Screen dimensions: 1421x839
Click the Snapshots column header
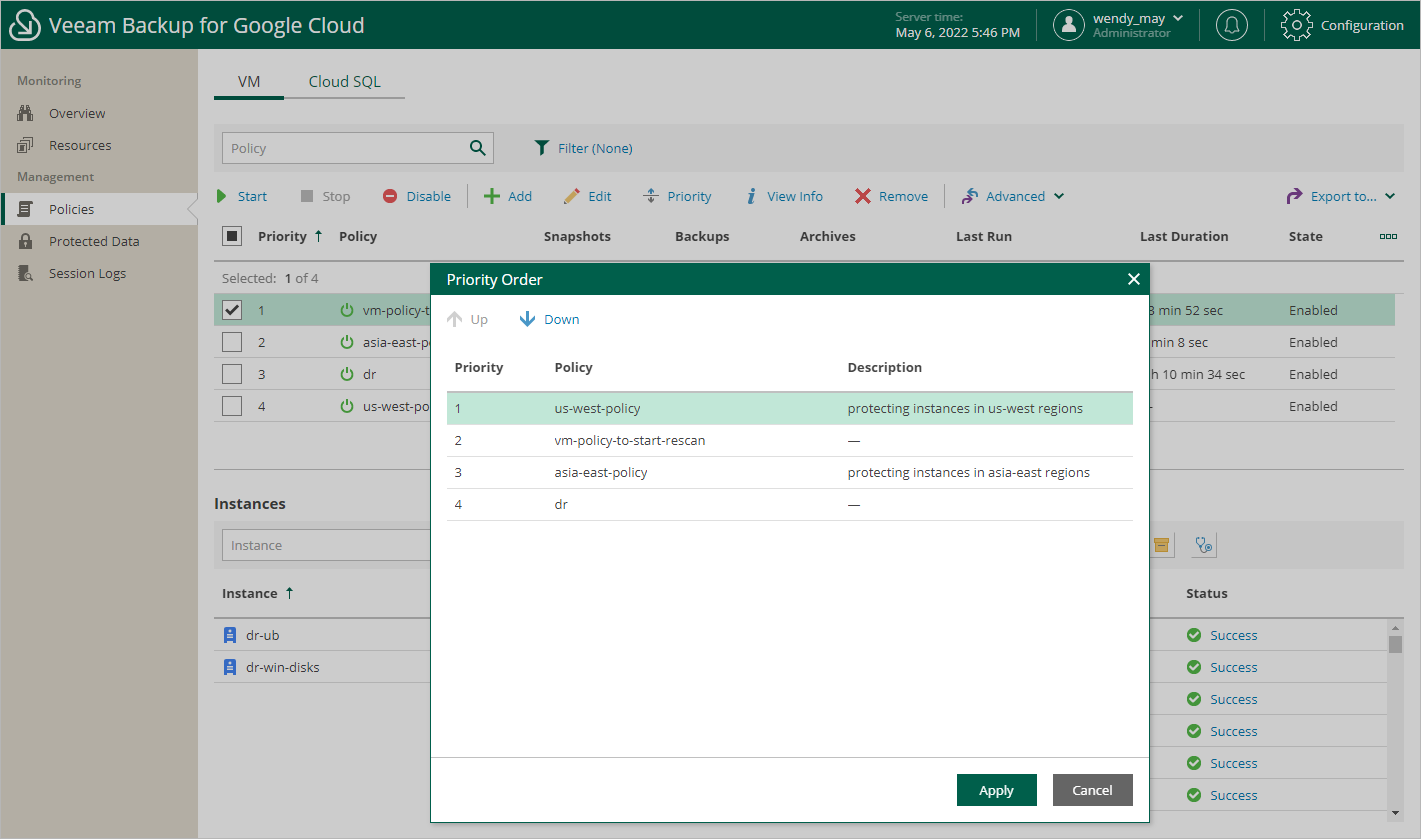coord(577,236)
